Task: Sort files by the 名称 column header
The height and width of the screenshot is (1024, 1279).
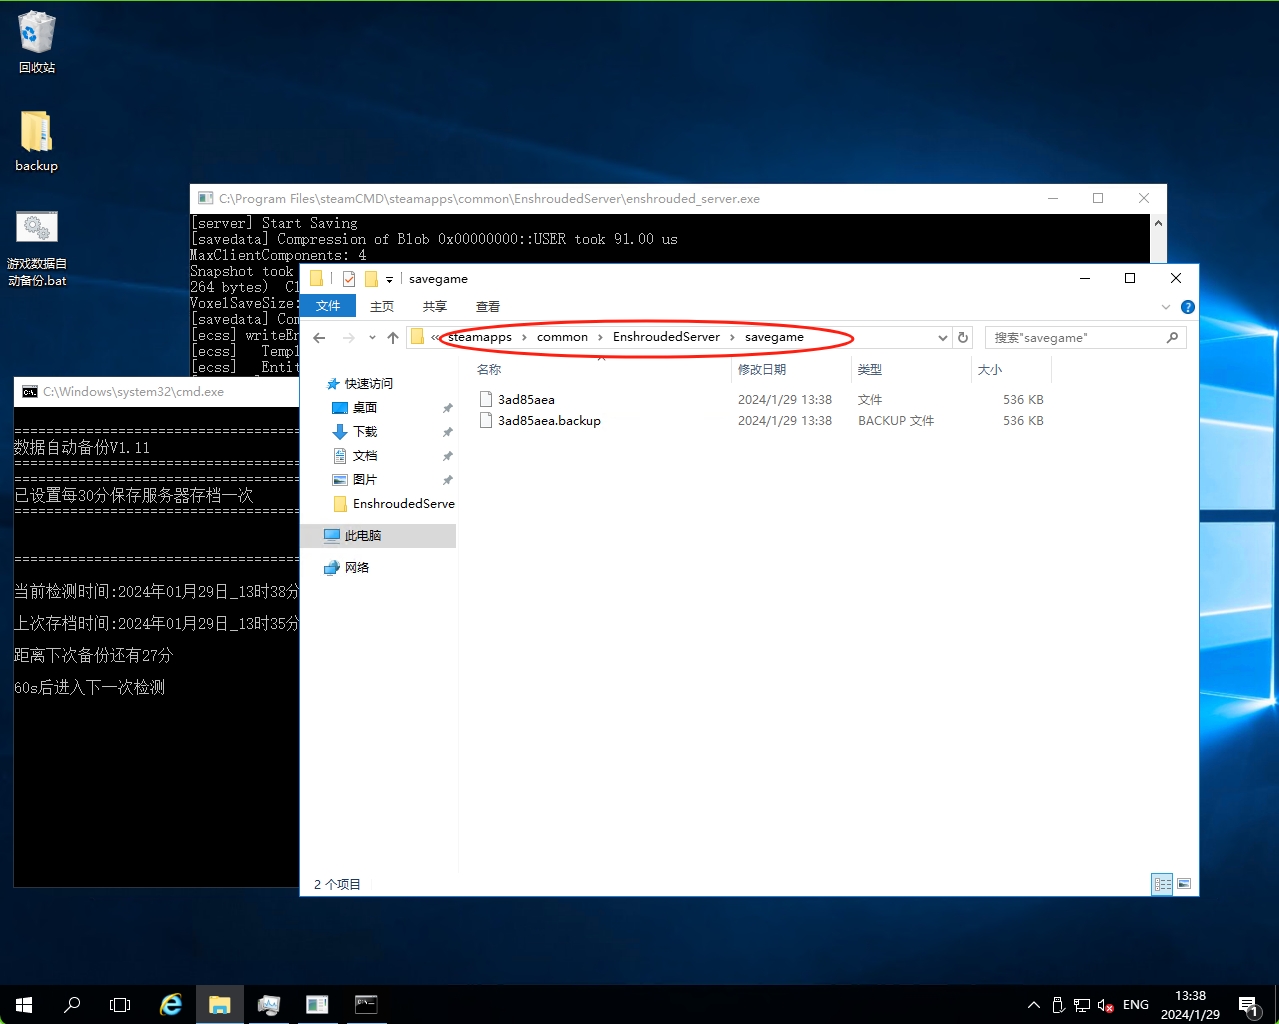Action: [600, 370]
